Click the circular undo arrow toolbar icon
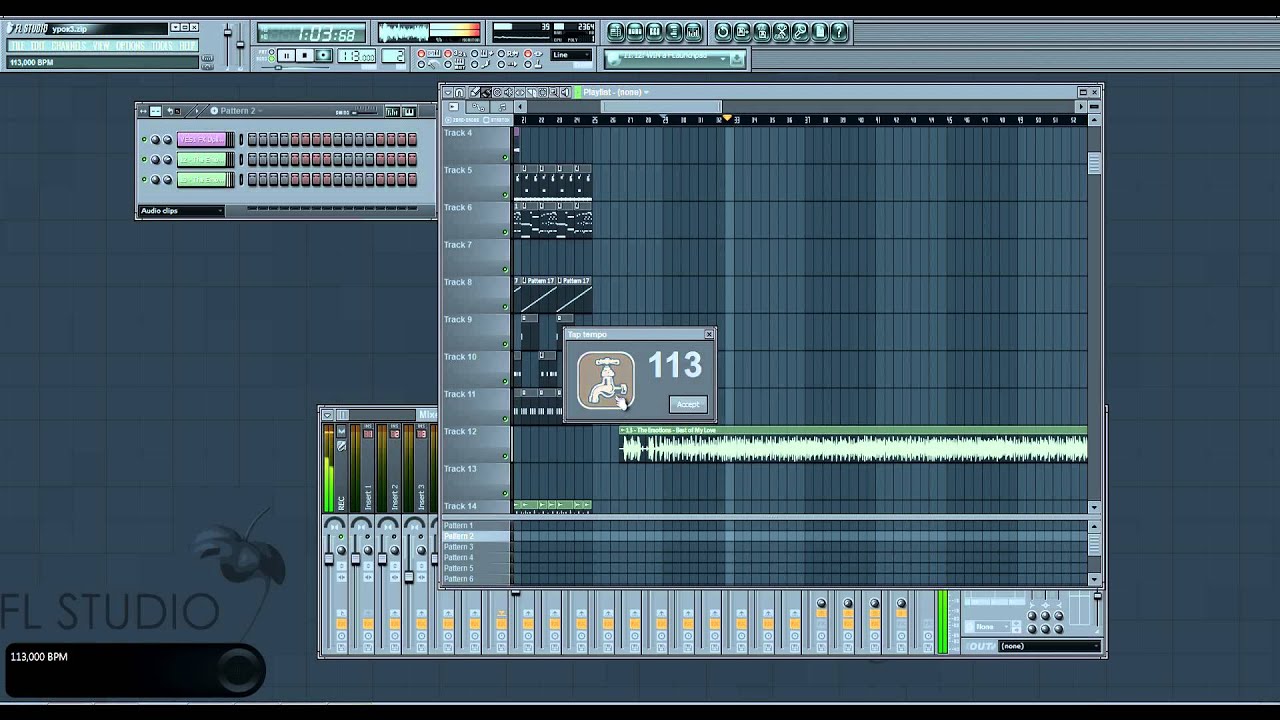Viewport: 1280px width, 720px height. [722, 32]
